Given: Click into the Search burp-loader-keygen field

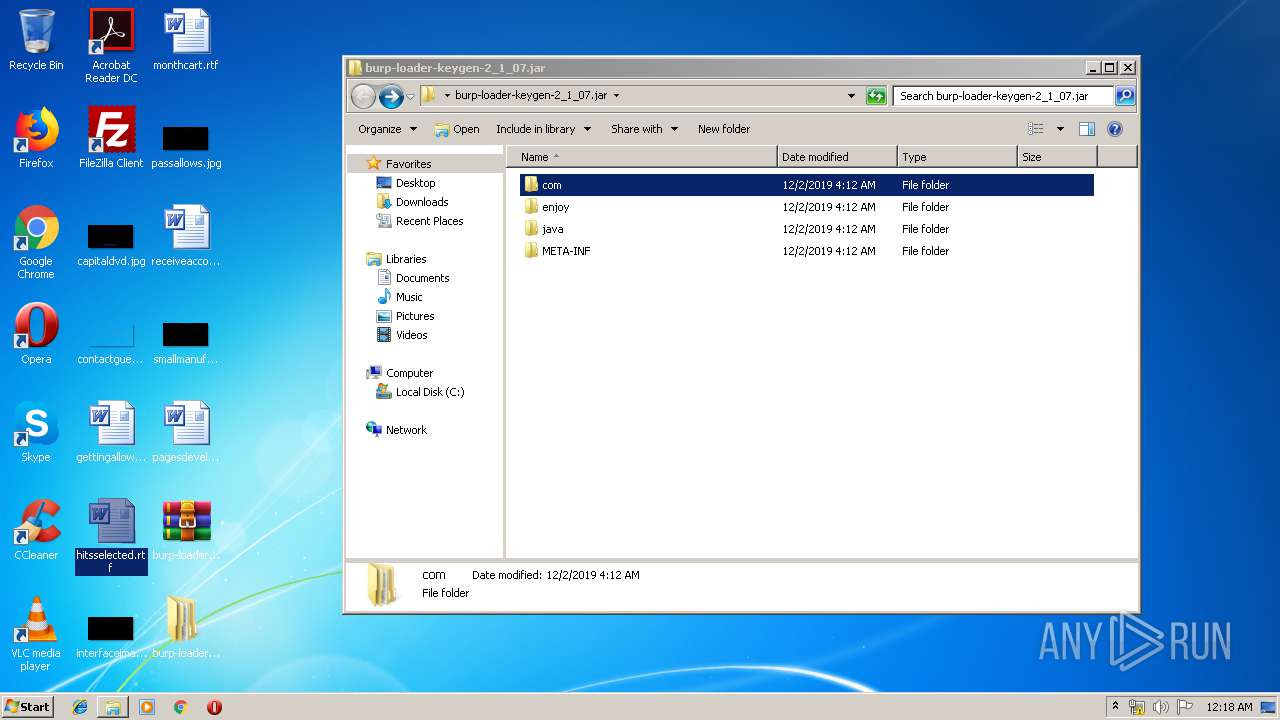Looking at the screenshot, I should point(1003,96).
